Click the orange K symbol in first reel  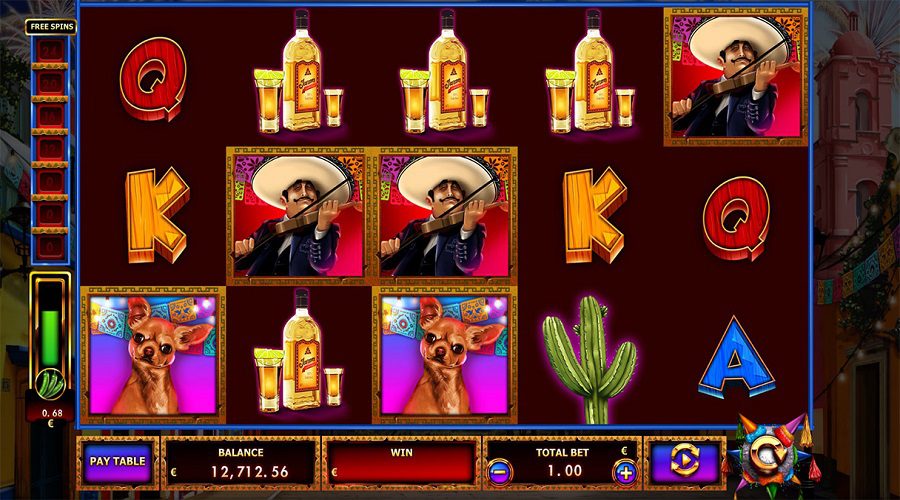[x=157, y=214]
